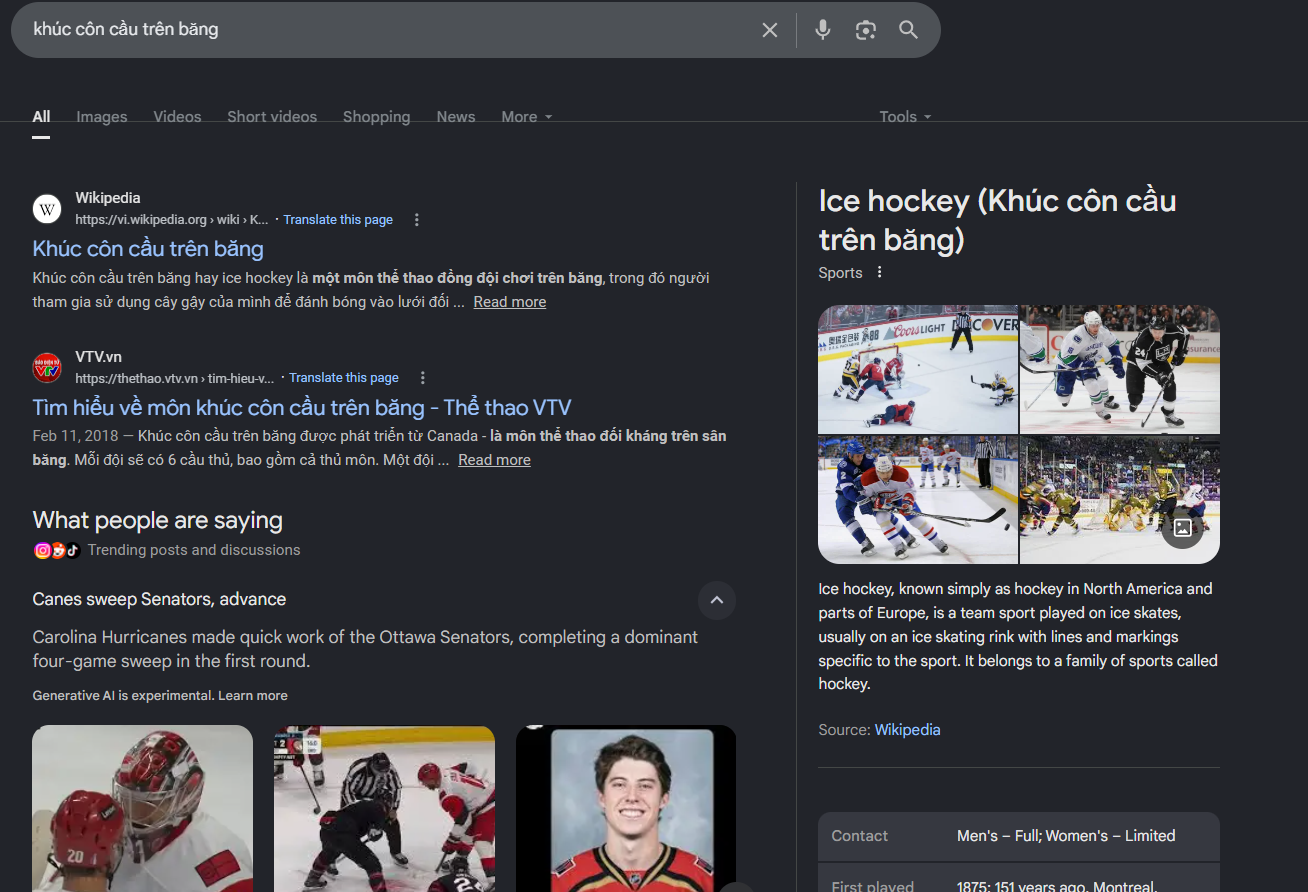Submit search with the magnifier icon

(x=908, y=30)
